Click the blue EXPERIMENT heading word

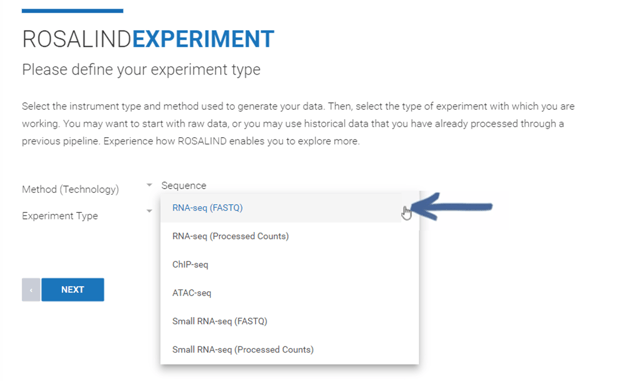[203, 39]
